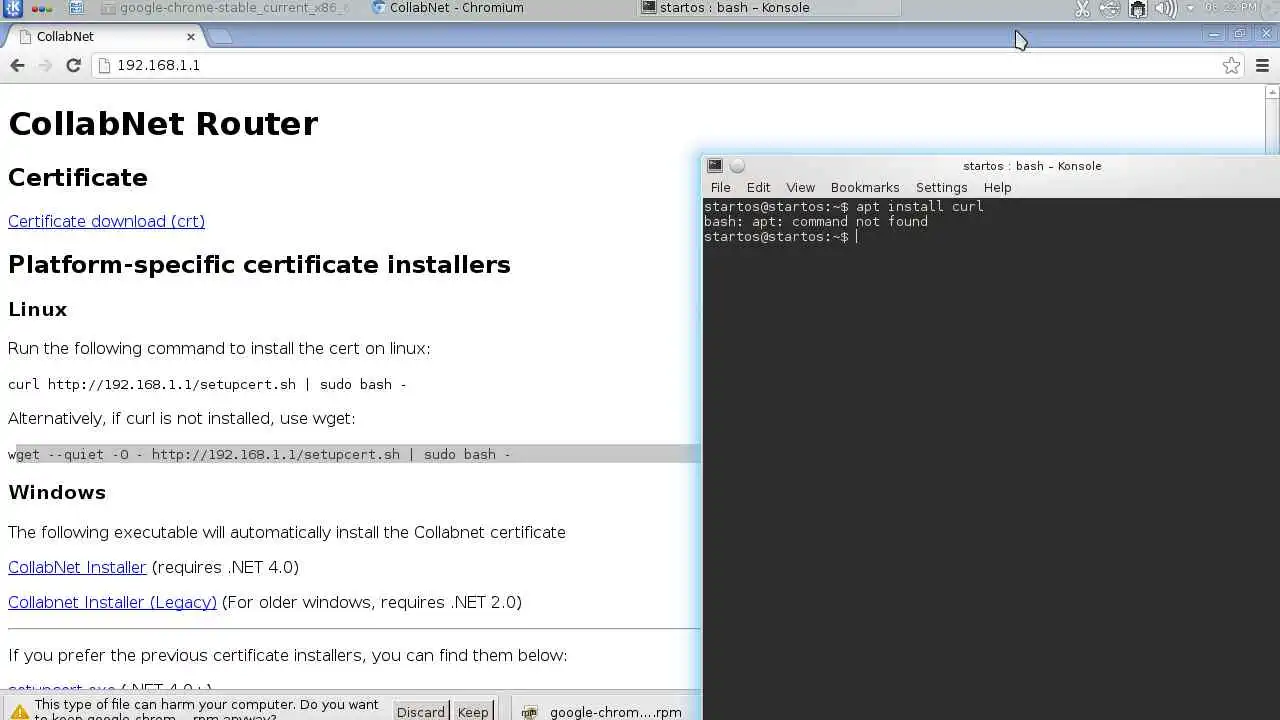The height and width of the screenshot is (720, 1280).
Task: Open the volume speaker tray icon
Action: click(1165, 9)
